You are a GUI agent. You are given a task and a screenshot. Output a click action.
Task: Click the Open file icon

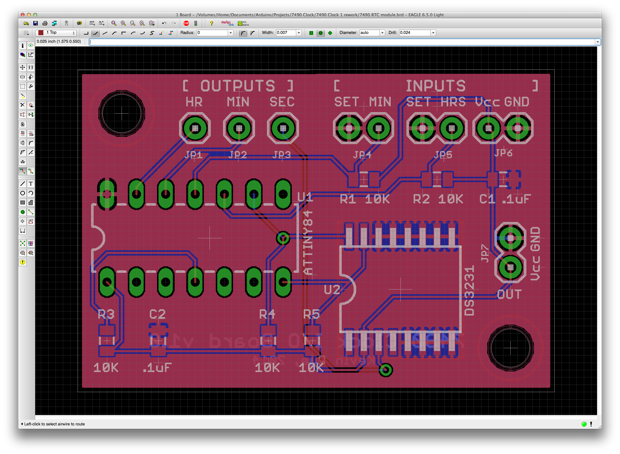[x=26, y=23]
